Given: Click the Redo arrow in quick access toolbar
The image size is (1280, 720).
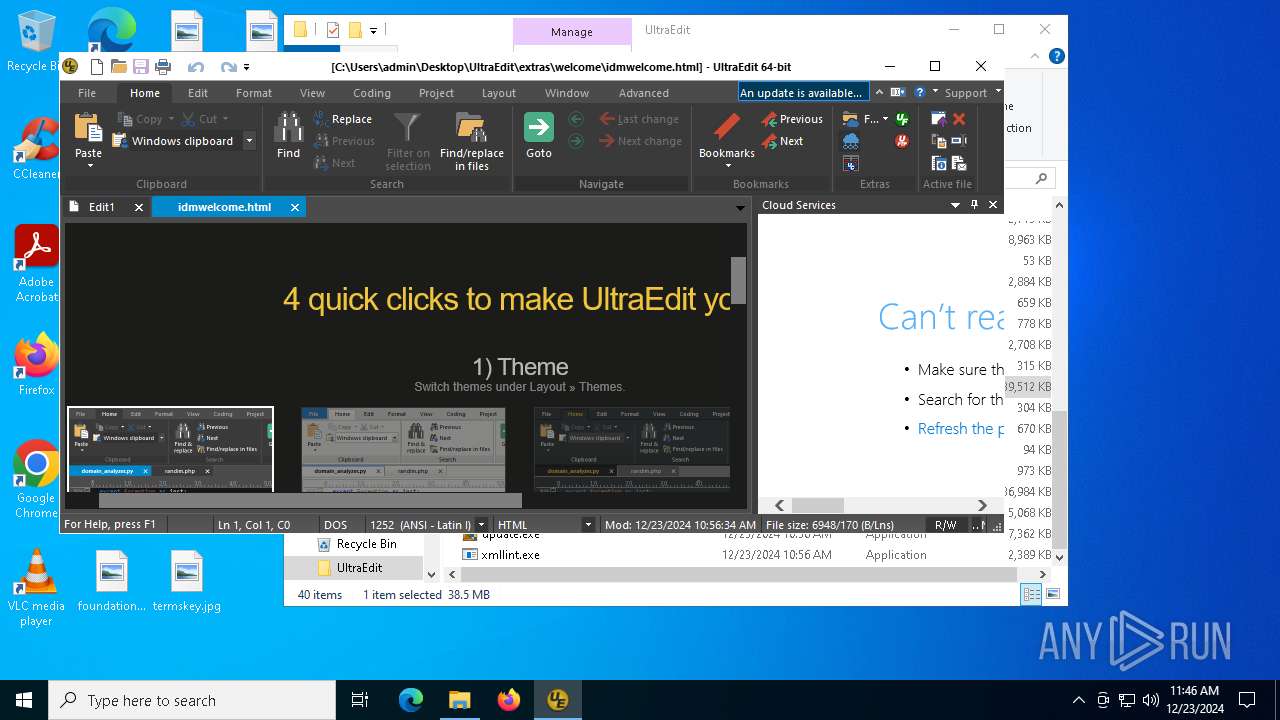Looking at the screenshot, I should [x=229, y=67].
